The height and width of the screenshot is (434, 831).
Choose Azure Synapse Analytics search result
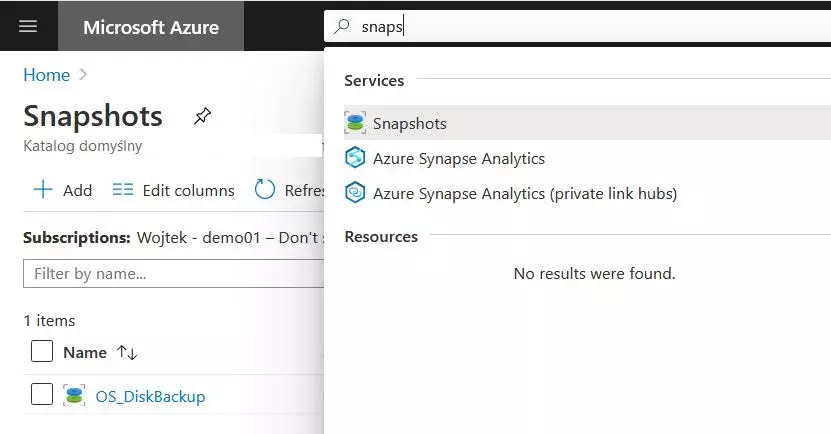tap(458, 158)
